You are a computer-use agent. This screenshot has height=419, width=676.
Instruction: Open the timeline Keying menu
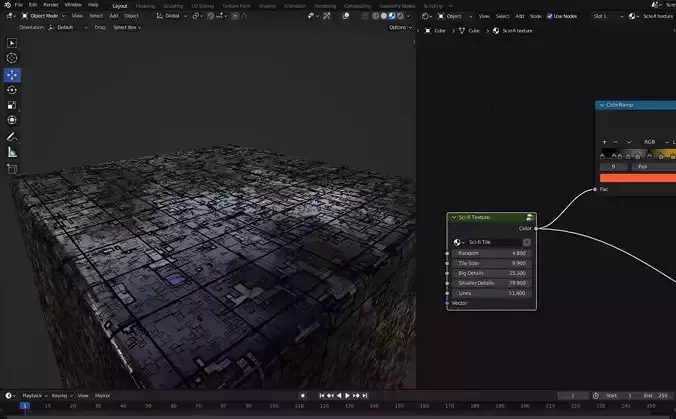[x=61, y=395]
